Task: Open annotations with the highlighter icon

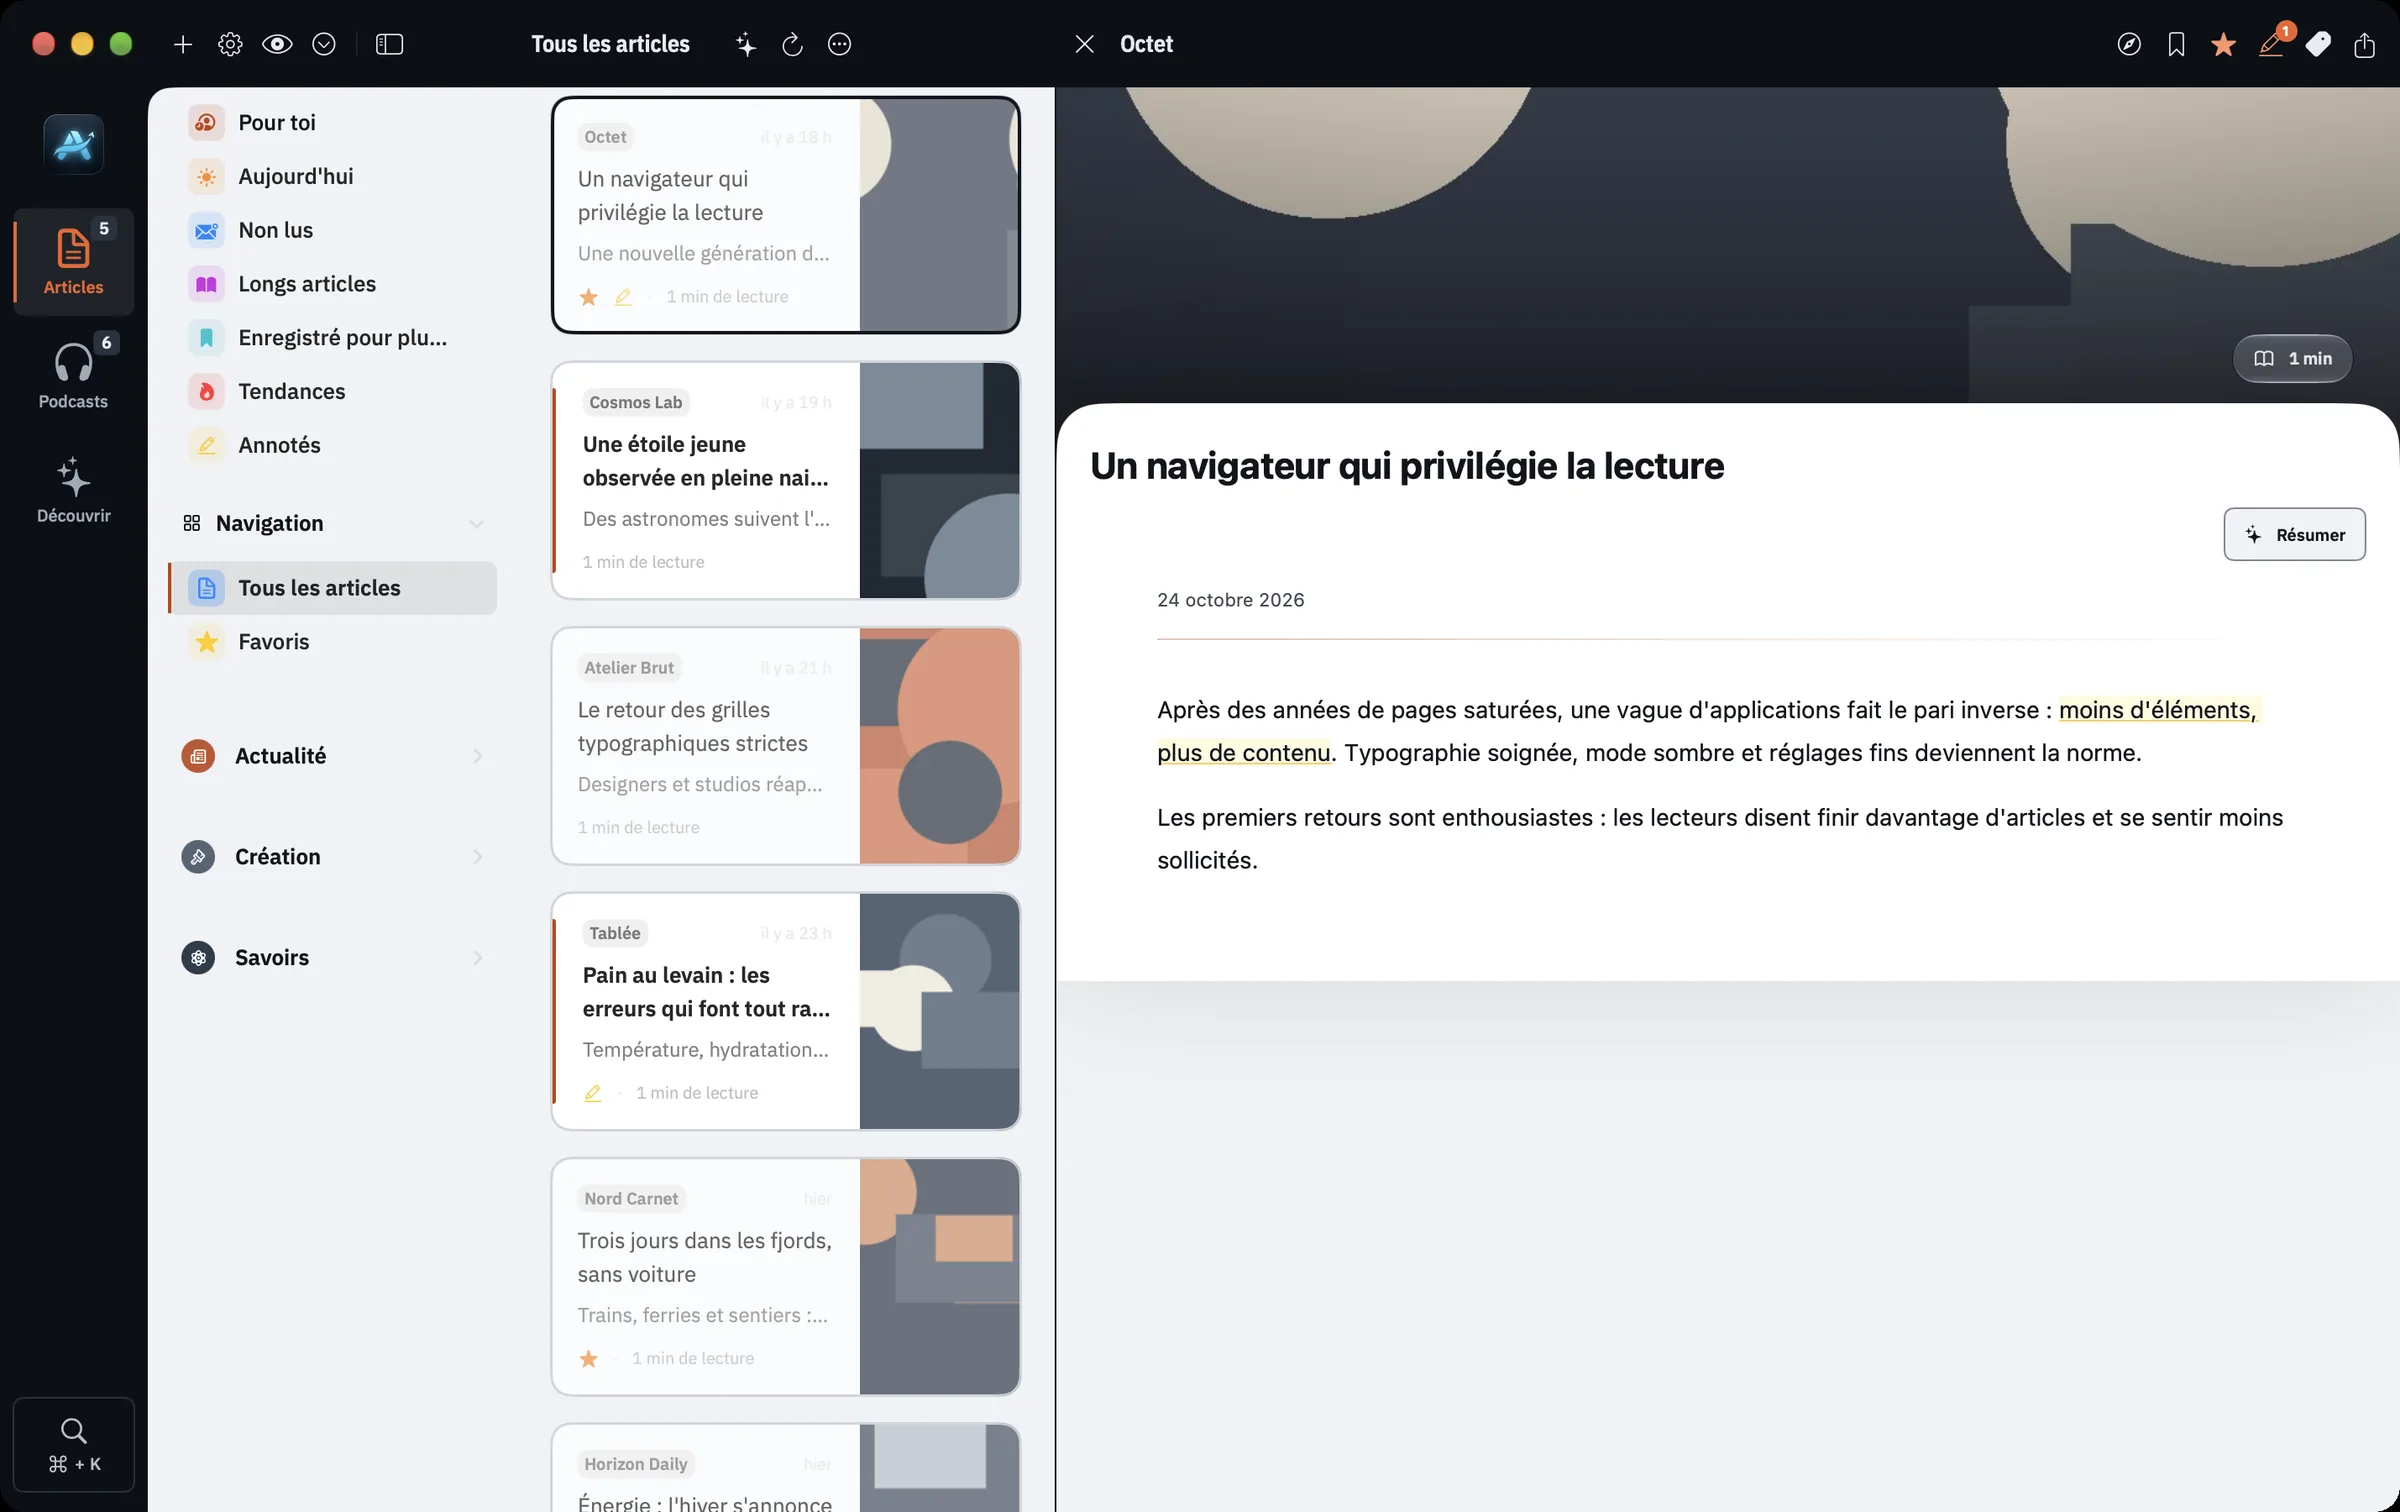Action: [x=2271, y=44]
